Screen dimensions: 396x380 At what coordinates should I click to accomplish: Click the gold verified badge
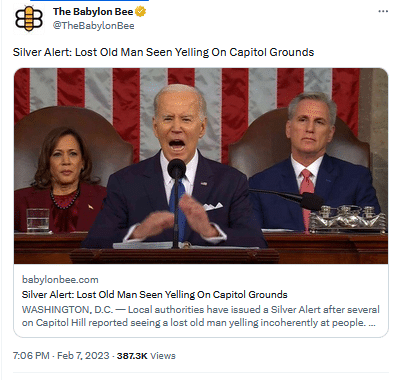coord(141,12)
